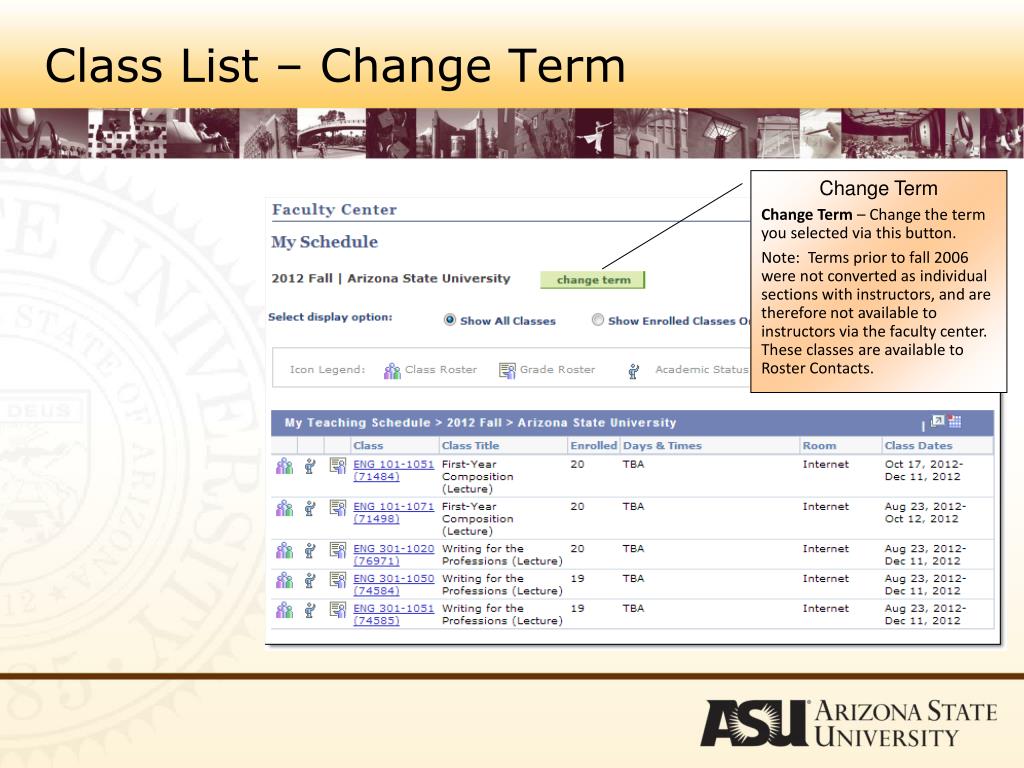1024x768 pixels.
Task: Click My Teaching Schedule table title bar
Action: [x=632, y=423]
